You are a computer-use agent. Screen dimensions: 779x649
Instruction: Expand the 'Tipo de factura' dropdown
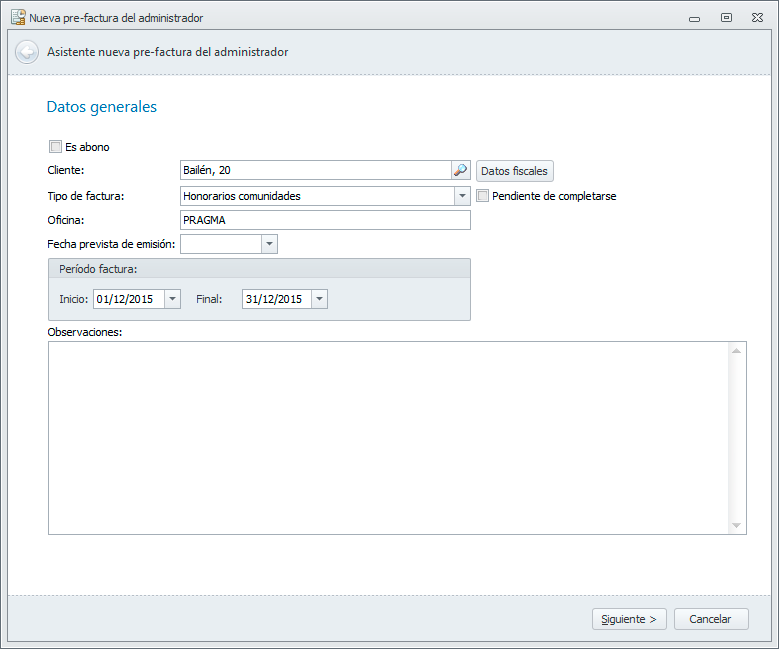462,196
